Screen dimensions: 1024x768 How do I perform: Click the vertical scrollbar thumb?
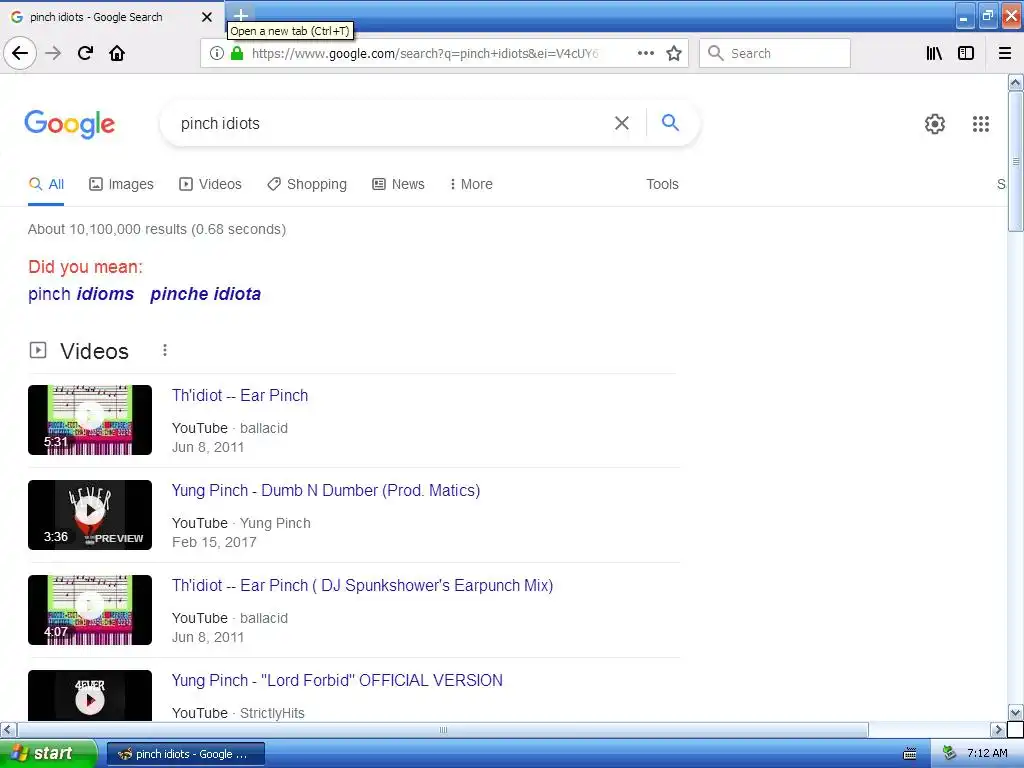[x=1015, y=161]
